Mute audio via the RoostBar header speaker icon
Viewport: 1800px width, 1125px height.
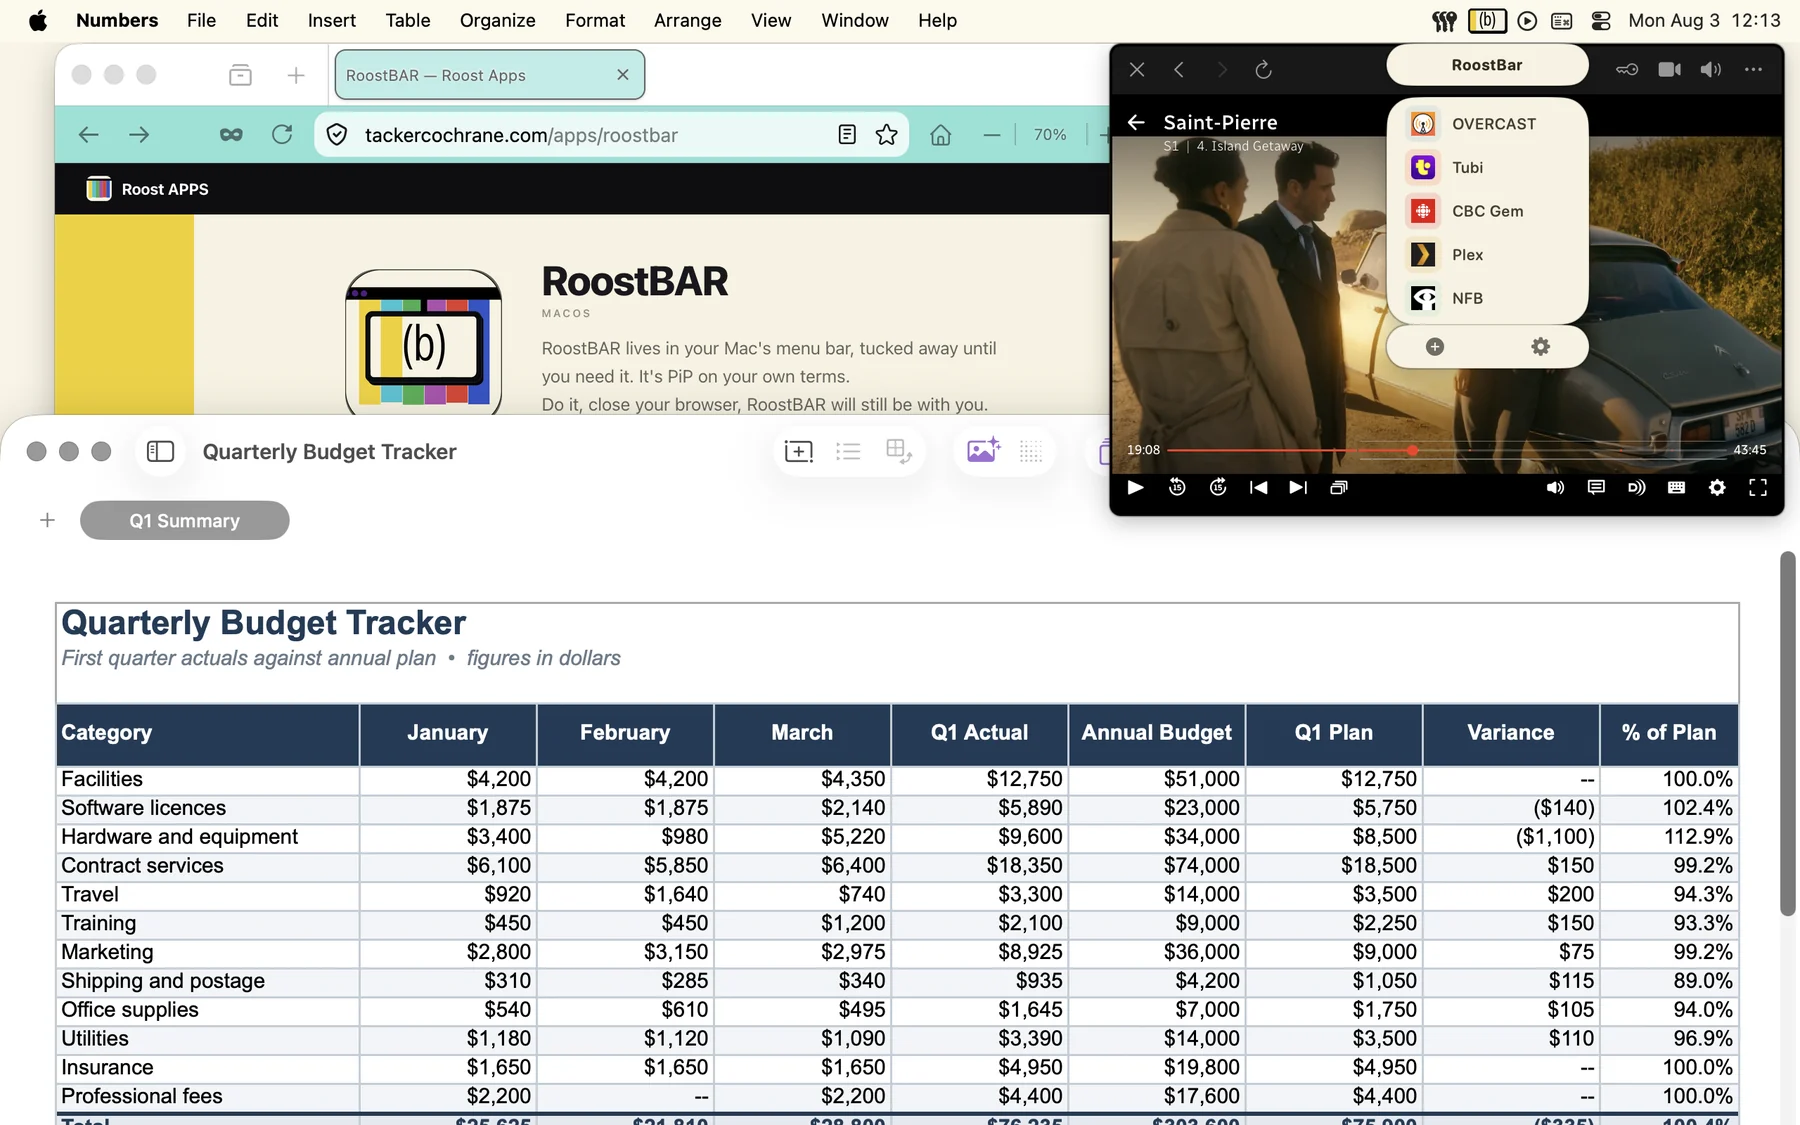point(1711,69)
